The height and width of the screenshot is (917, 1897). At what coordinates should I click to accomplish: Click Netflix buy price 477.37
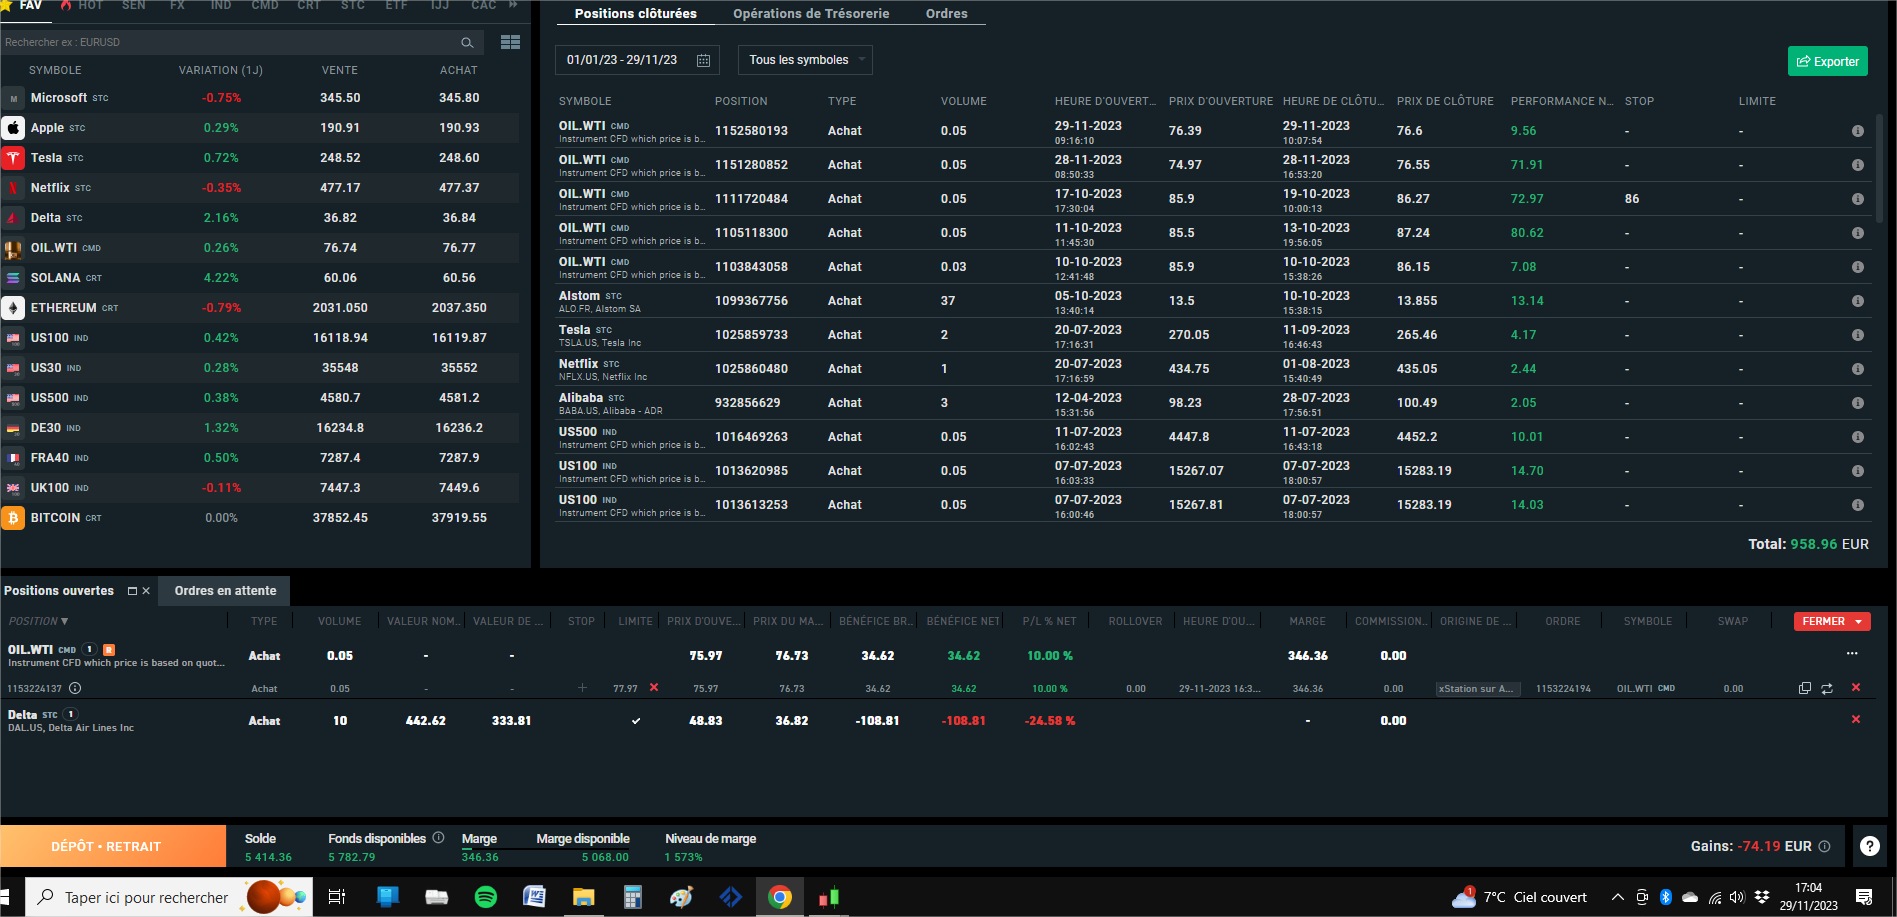click(x=459, y=188)
